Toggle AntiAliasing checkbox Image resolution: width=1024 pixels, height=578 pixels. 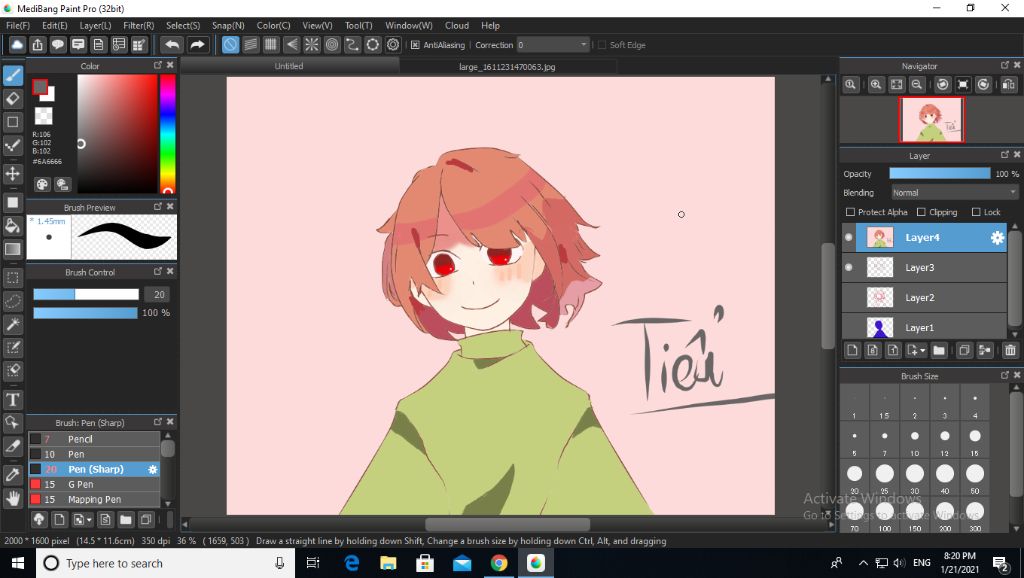coord(415,45)
